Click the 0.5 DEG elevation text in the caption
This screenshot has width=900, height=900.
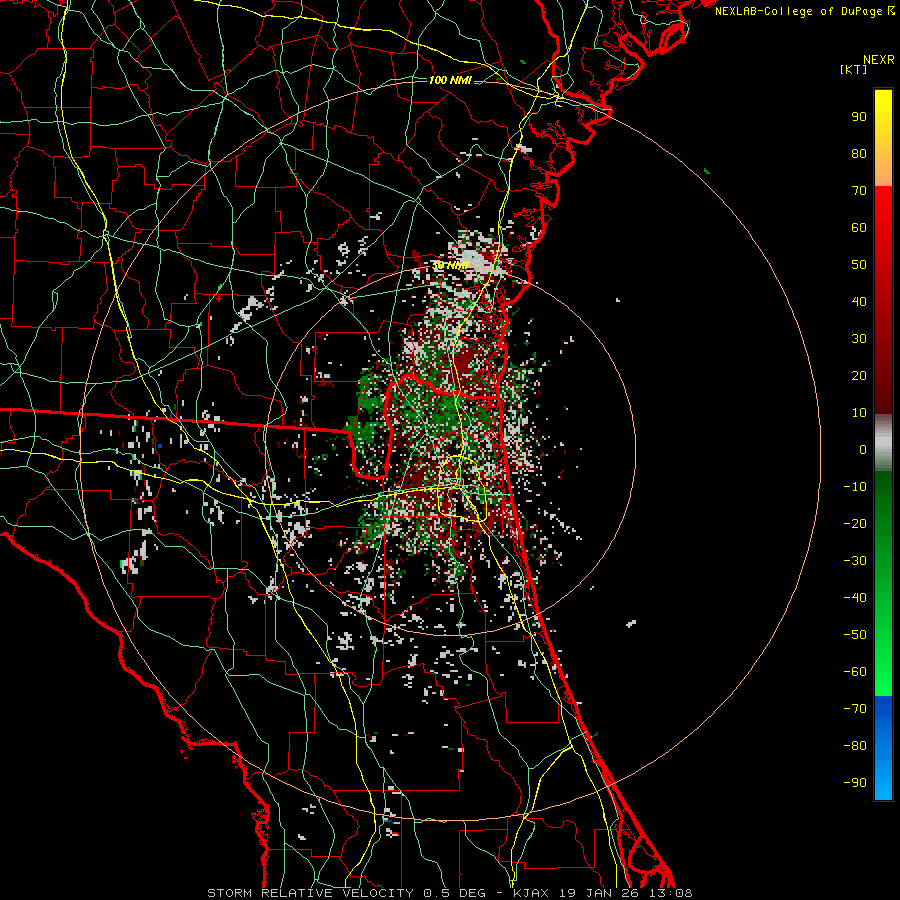pyautogui.click(x=454, y=893)
